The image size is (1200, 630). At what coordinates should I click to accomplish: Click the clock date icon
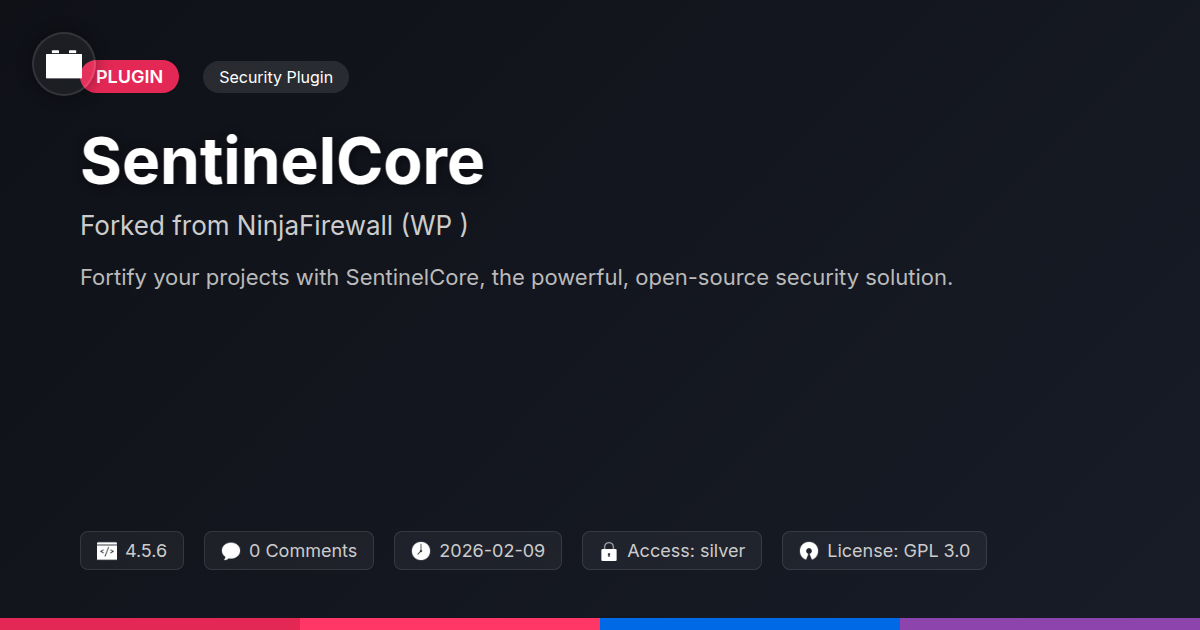tap(421, 551)
